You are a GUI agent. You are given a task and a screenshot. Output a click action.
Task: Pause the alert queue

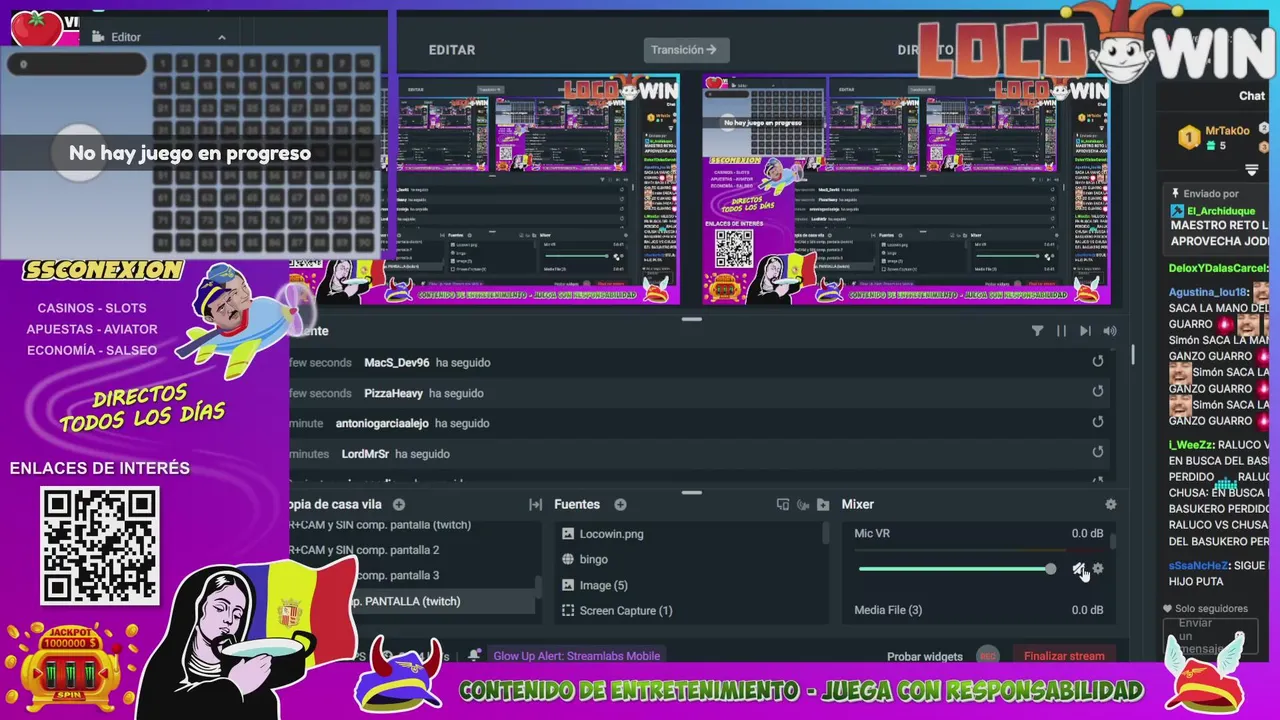coord(1061,331)
